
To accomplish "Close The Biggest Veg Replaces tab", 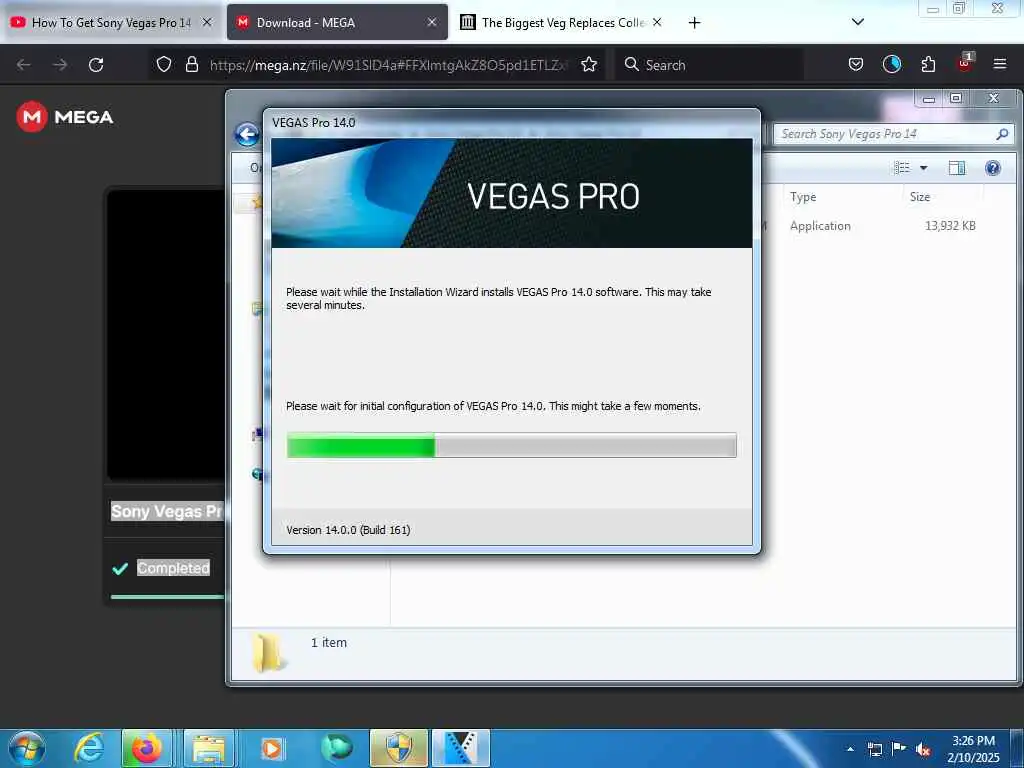I will (657, 22).
